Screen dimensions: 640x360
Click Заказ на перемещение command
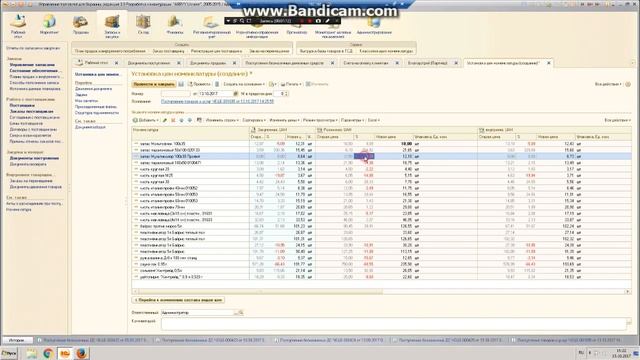click(x=269, y=51)
